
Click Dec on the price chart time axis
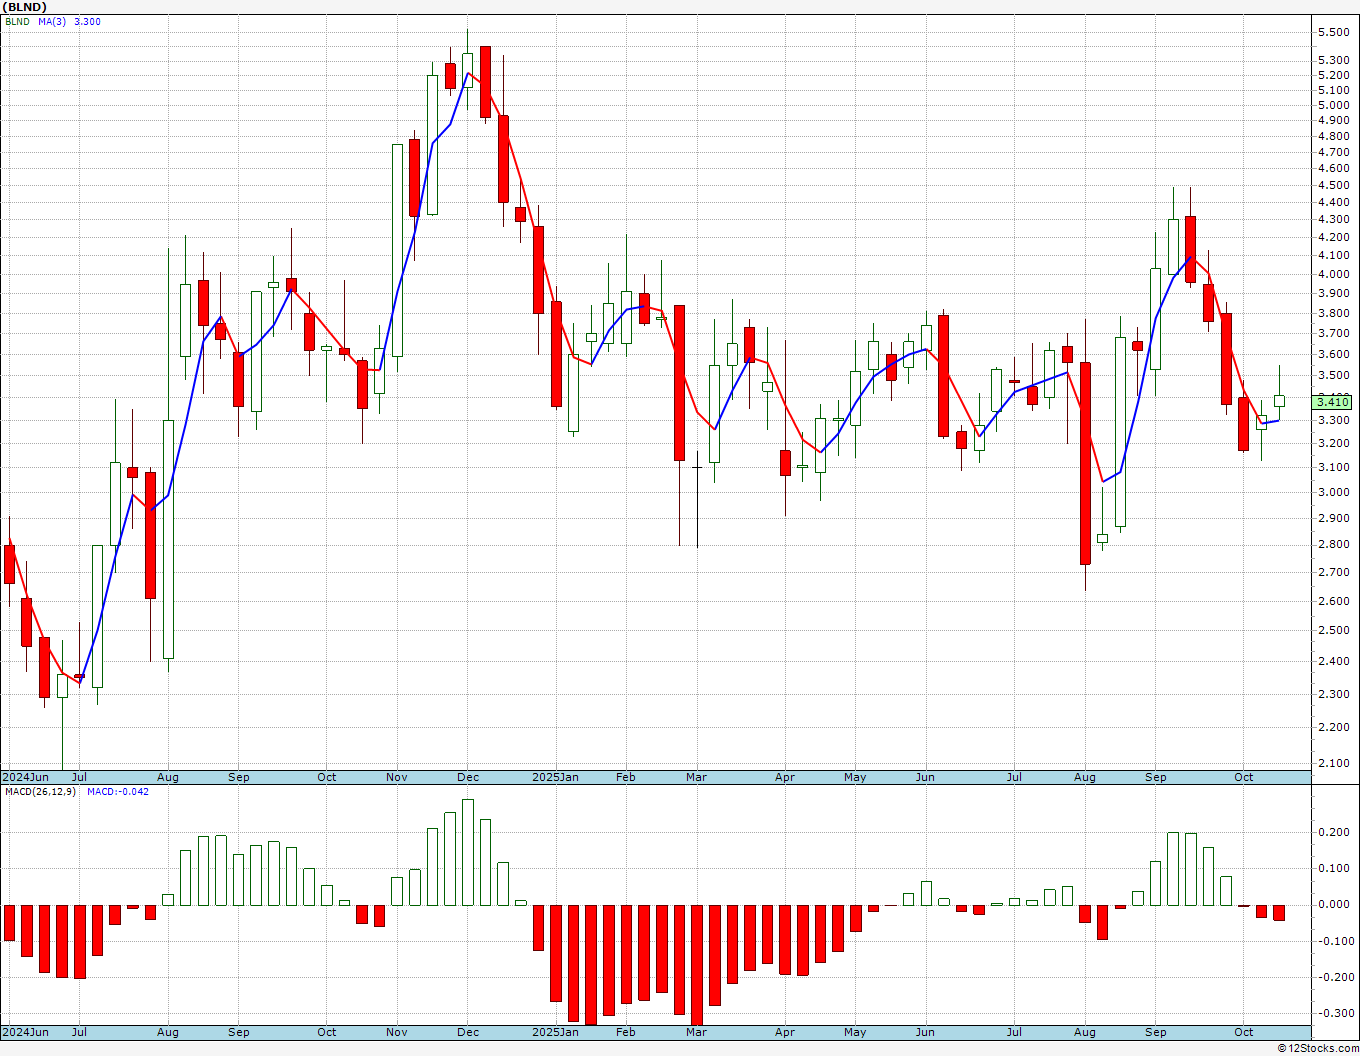point(467,777)
